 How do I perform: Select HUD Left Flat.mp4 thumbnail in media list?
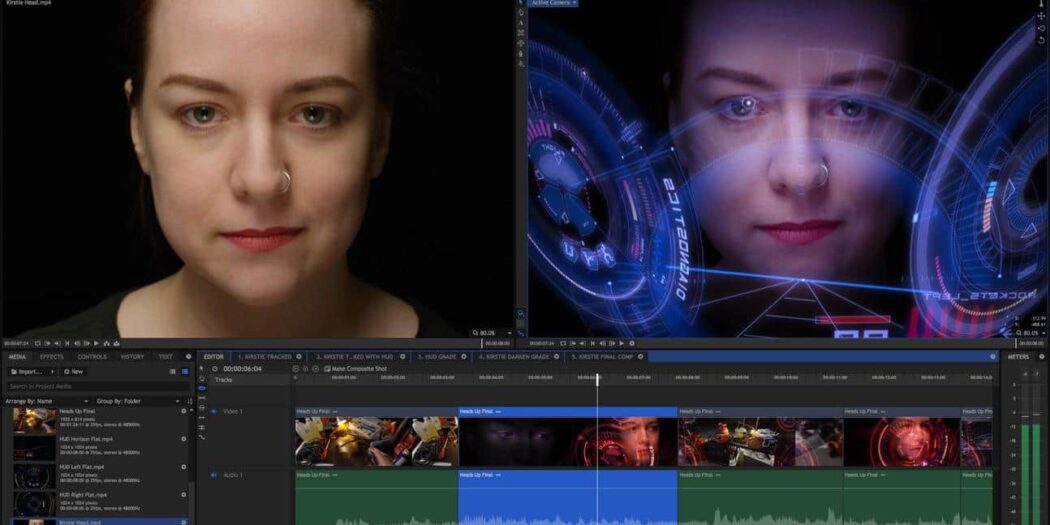point(34,475)
